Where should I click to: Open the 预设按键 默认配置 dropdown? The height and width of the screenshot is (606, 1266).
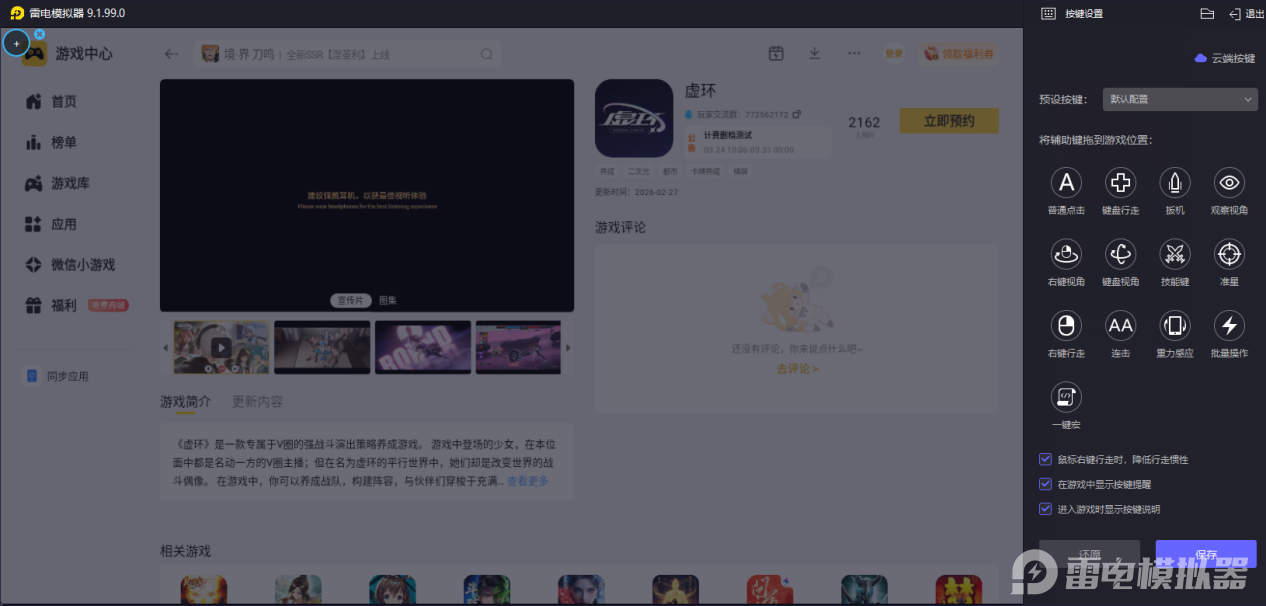1179,99
